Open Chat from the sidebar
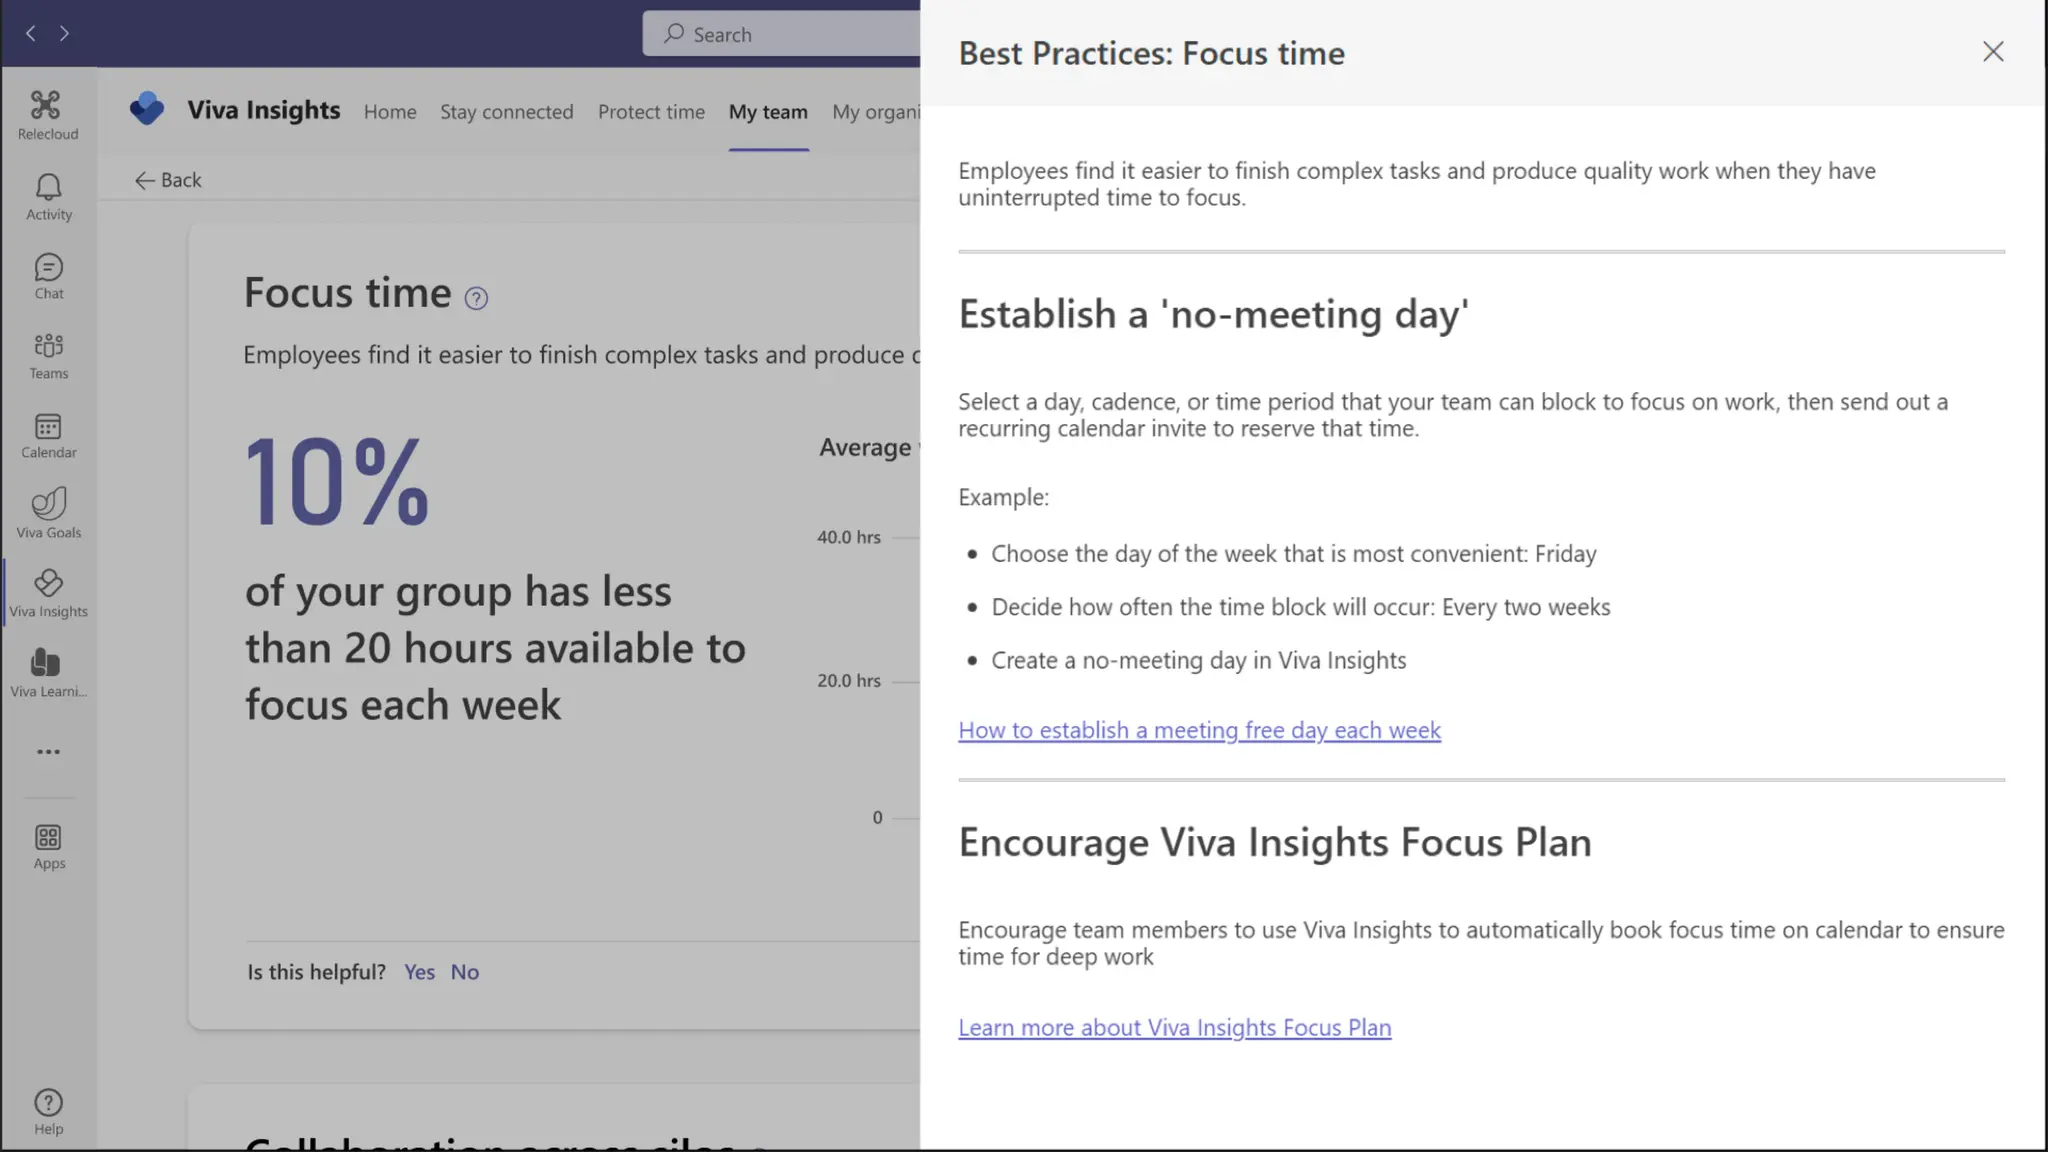Screen dimensions: 2048x1152 [48, 276]
